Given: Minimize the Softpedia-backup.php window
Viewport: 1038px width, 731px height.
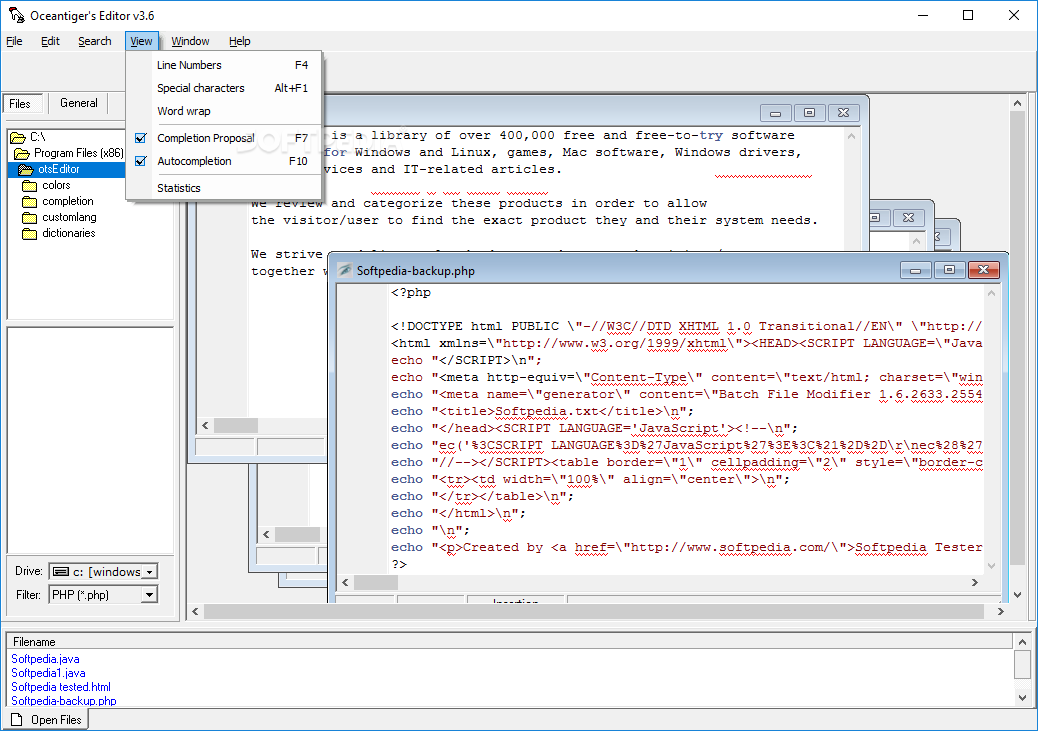Looking at the screenshot, I should pos(916,270).
